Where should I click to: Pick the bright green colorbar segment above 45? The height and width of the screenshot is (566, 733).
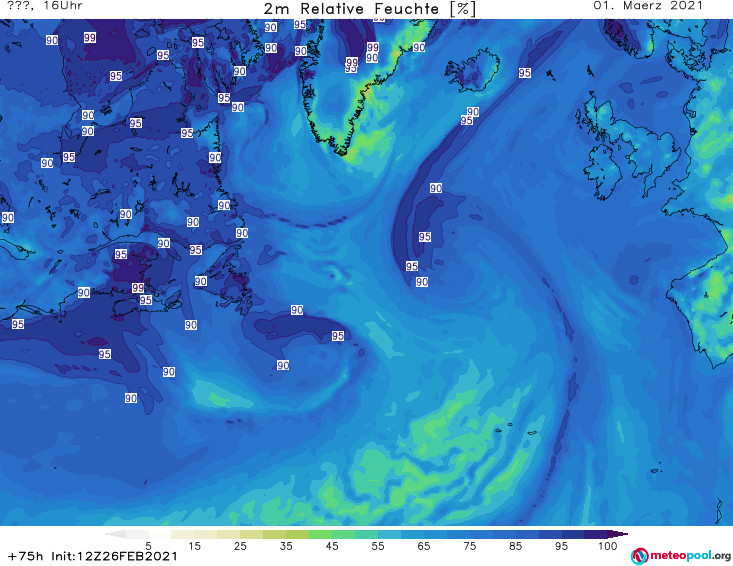click(320, 534)
